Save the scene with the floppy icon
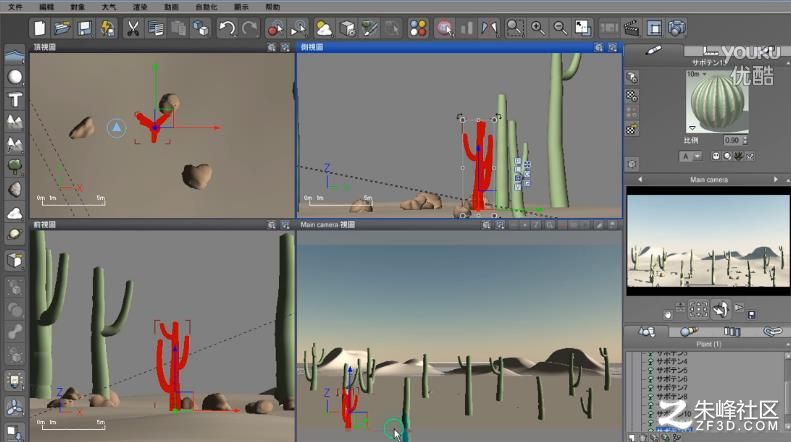Viewport: 791px width, 442px height. click(84, 28)
